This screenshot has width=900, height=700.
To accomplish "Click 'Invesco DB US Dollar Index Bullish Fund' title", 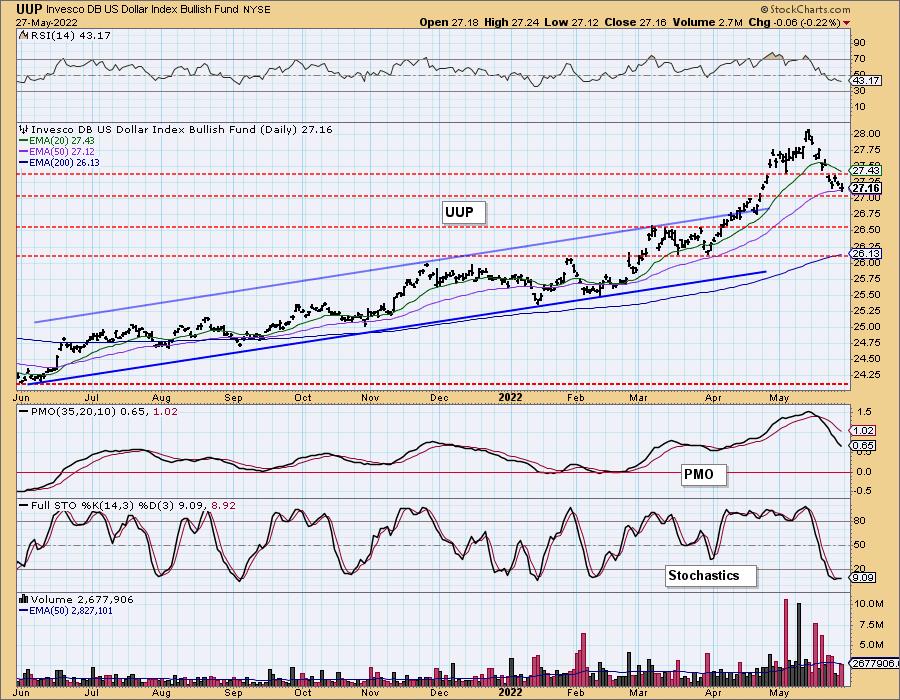I will pyautogui.click(x=140, y=10).
